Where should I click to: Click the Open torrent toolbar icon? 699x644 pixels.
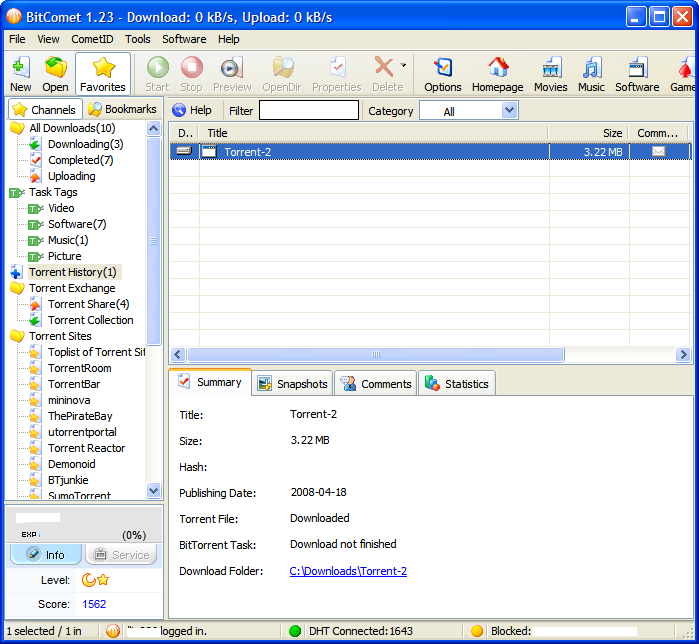[x=55, y=74]
